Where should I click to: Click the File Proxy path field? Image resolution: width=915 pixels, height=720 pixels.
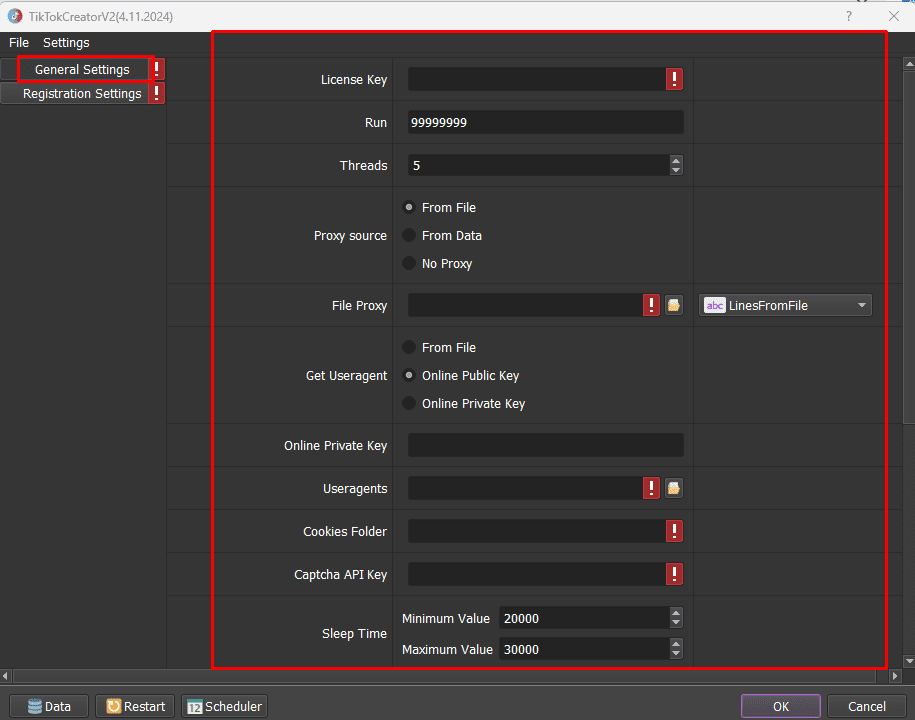(x=525, y=305)
